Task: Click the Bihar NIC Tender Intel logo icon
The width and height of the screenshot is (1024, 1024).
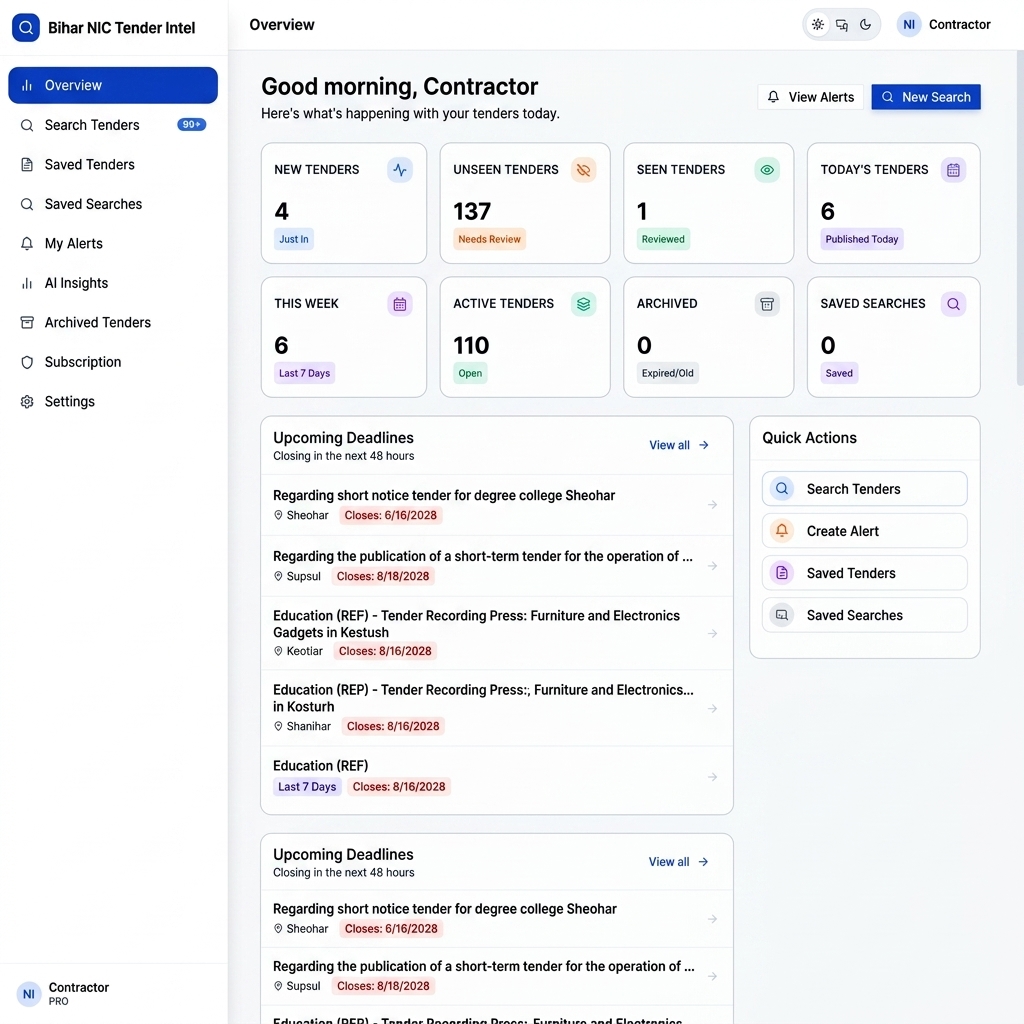Action: click(25, 27)
